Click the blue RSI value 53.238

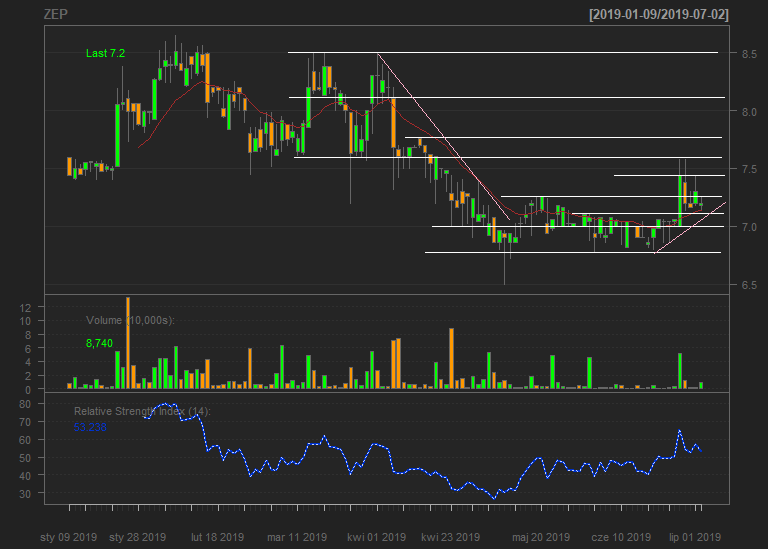tap(90, 427)
